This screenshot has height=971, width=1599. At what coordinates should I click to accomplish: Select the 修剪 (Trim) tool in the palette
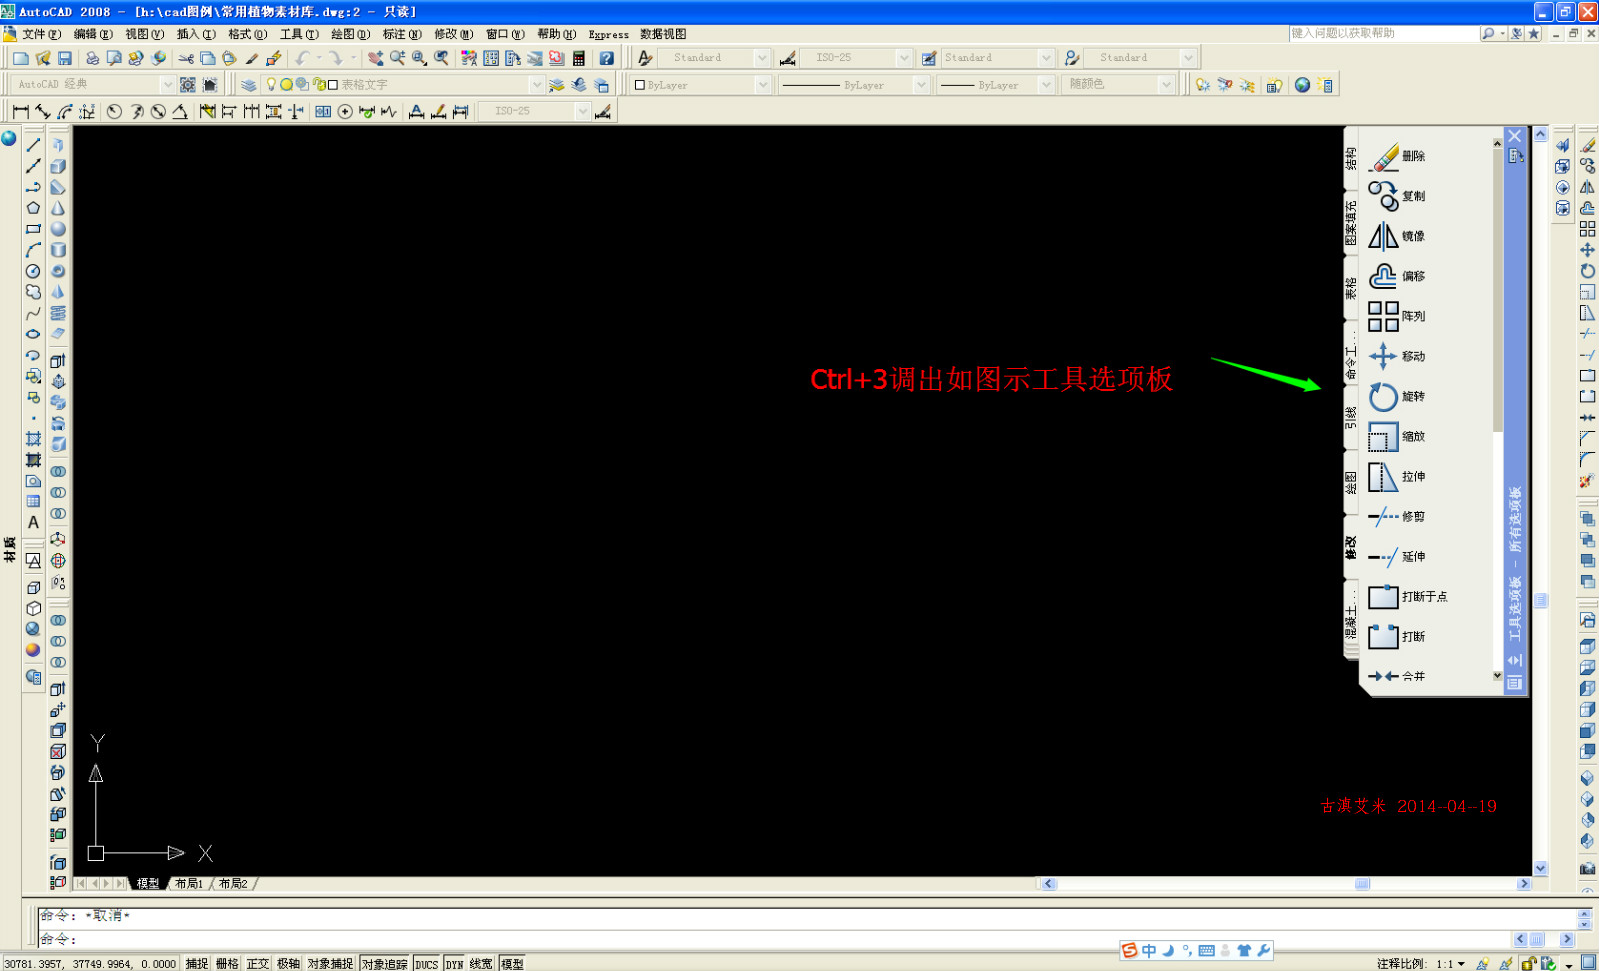(1398, 517)
